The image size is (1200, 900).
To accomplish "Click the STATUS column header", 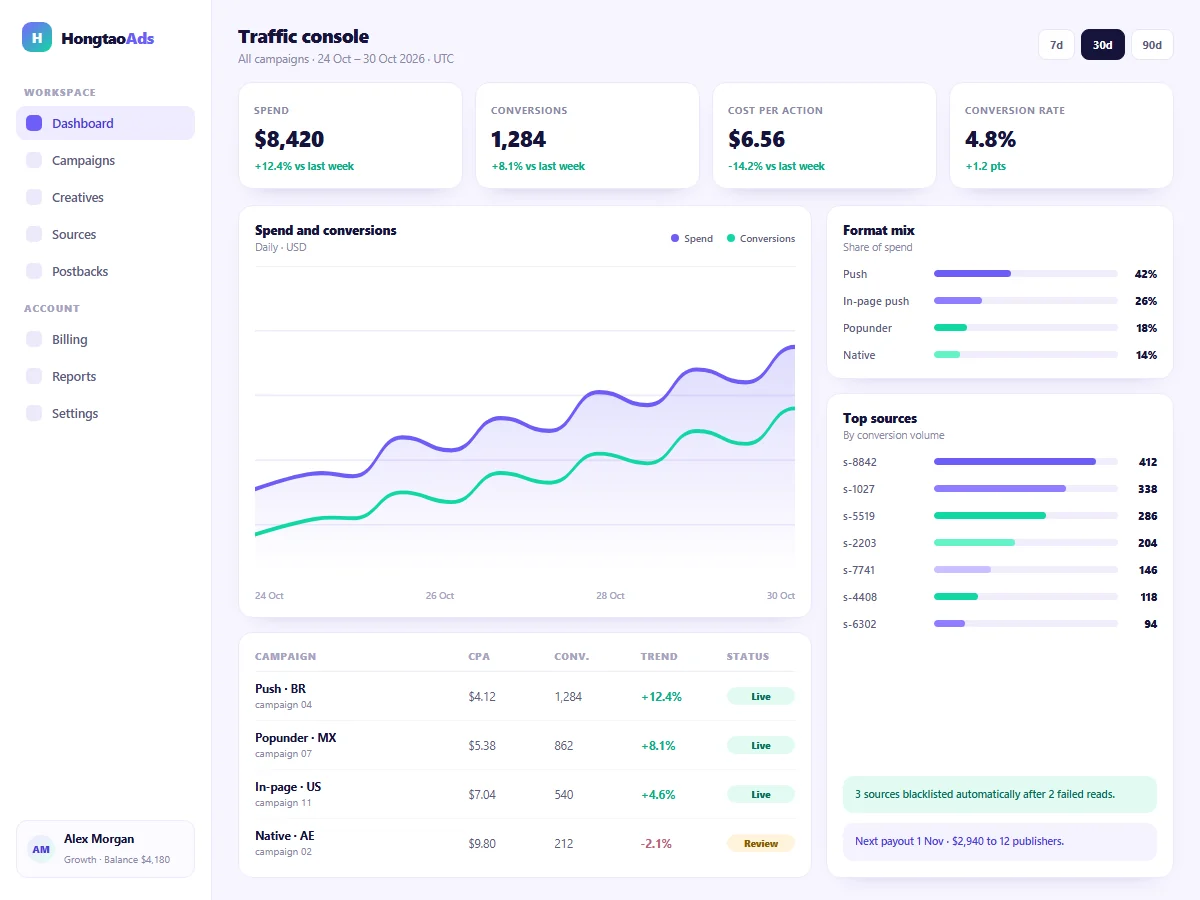I will coord(748,657).
